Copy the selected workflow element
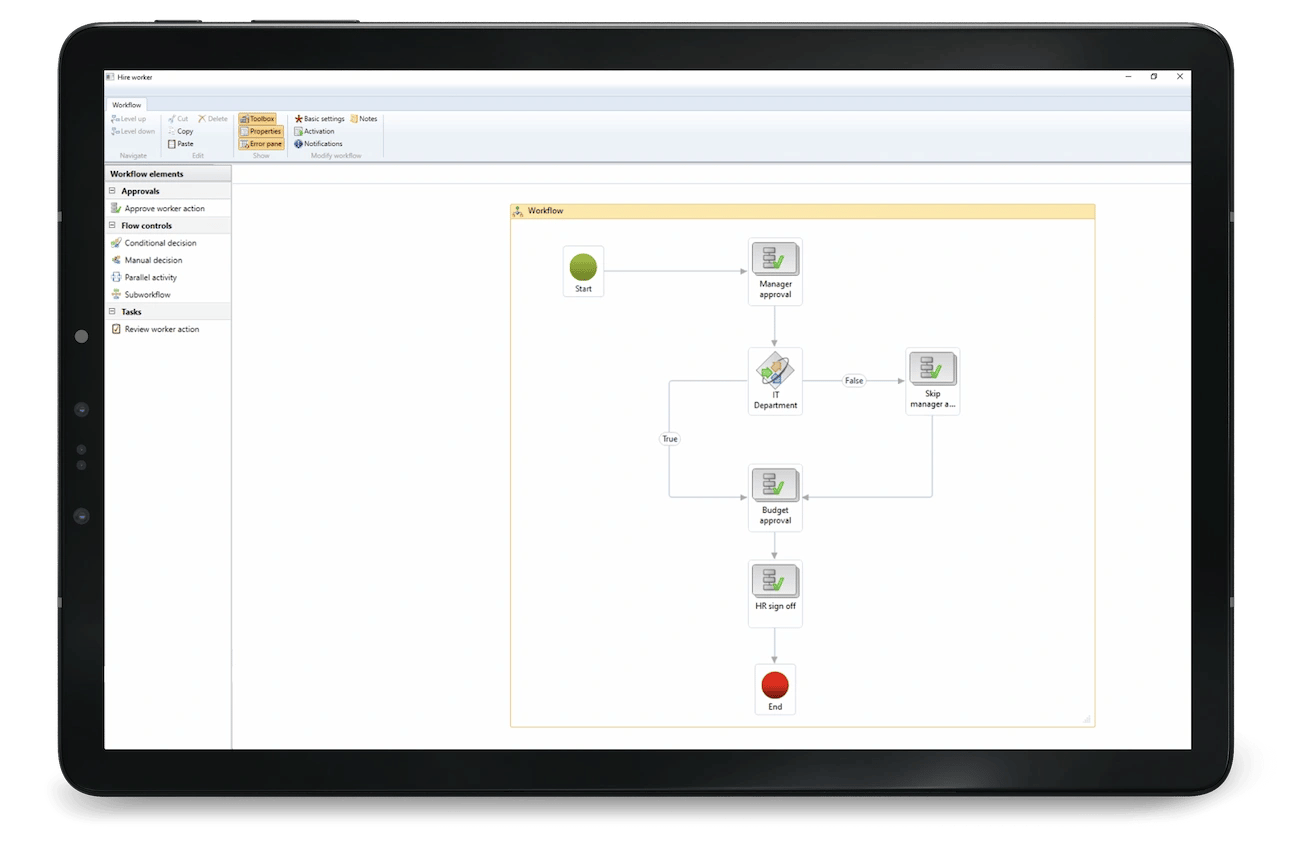The height and width of the screenshot is (851, 1300). pos(181,131)
